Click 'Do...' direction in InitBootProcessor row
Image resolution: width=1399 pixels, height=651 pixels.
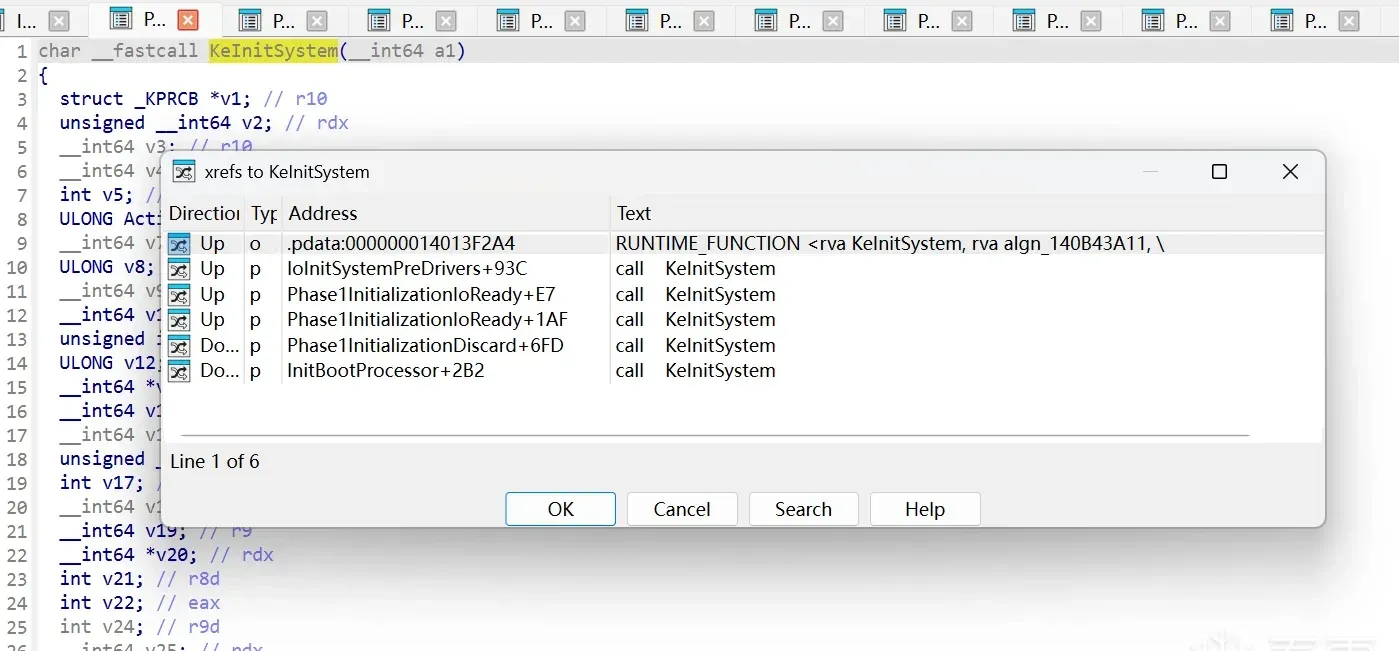tap(219, 371)
